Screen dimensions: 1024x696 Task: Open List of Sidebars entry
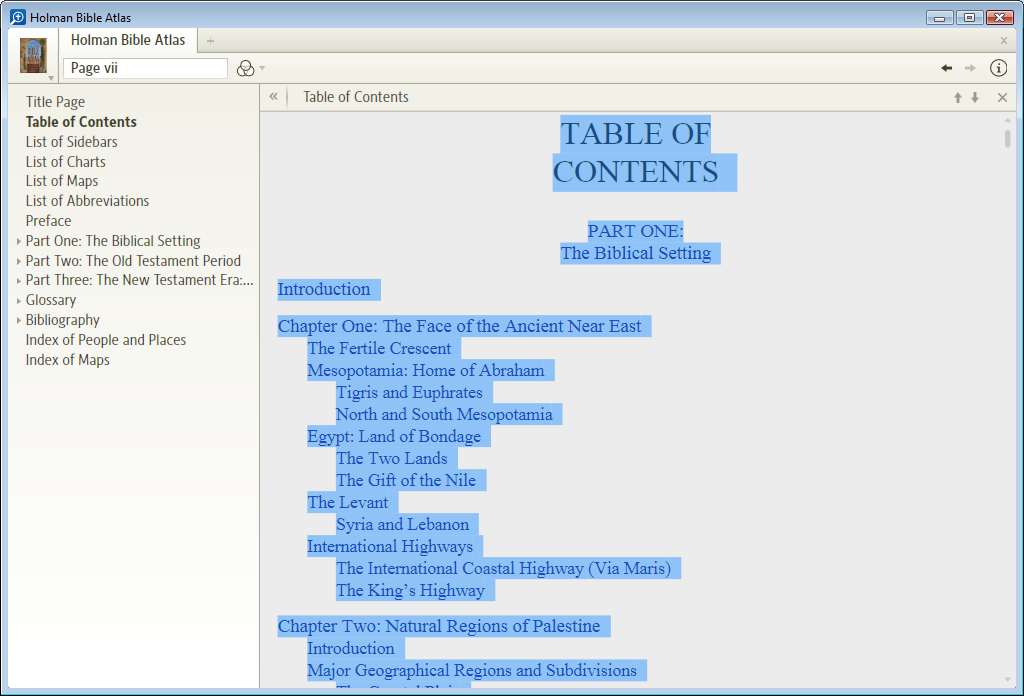[x=71, y=142]
